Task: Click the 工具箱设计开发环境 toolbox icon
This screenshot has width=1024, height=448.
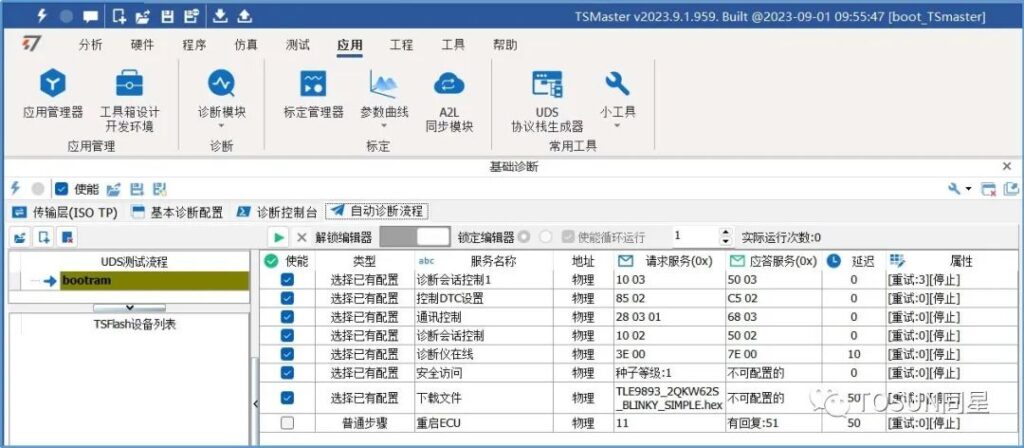Action: (x=129, y=85)
